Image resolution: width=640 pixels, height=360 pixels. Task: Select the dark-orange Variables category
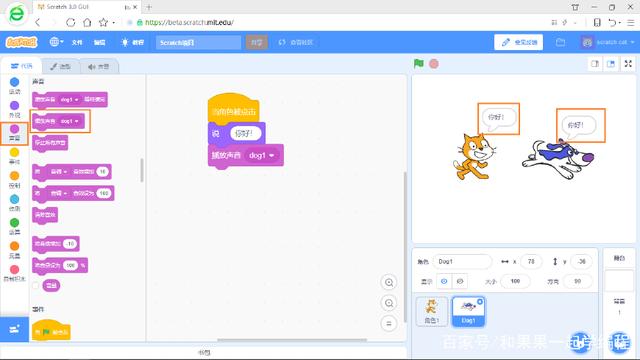(x=14, y=250)
